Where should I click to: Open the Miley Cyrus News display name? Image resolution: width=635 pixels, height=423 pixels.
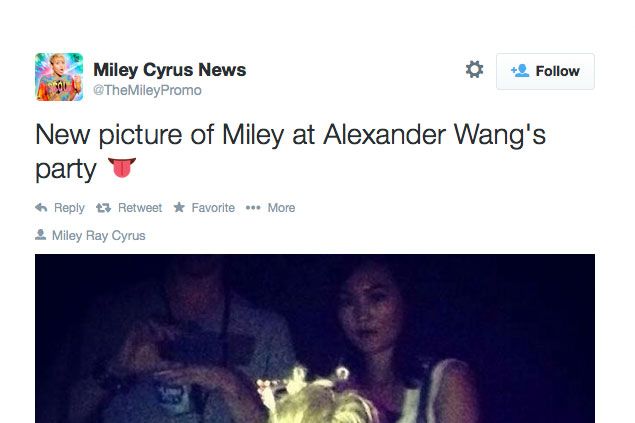tap(170, 70)
